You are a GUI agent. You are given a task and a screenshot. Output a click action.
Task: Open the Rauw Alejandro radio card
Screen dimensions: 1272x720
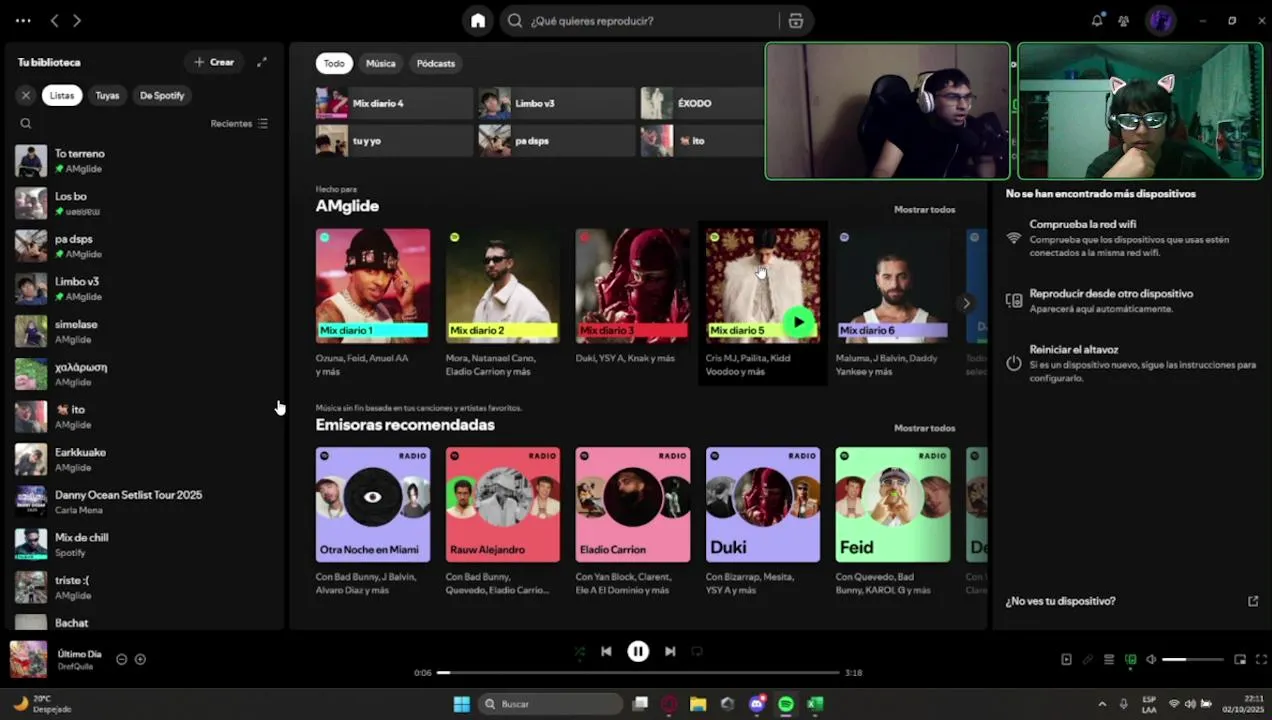pos(502,504)
